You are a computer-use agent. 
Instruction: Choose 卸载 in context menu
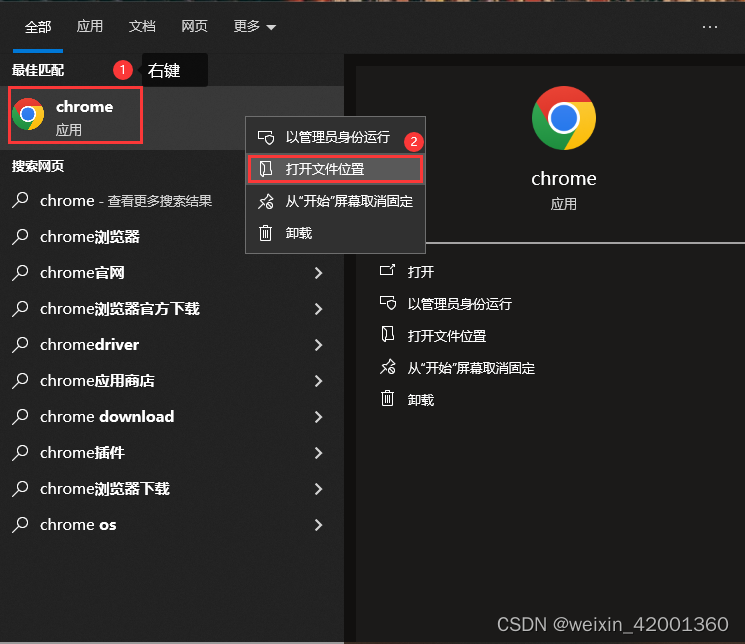click(x=335, y=233)
